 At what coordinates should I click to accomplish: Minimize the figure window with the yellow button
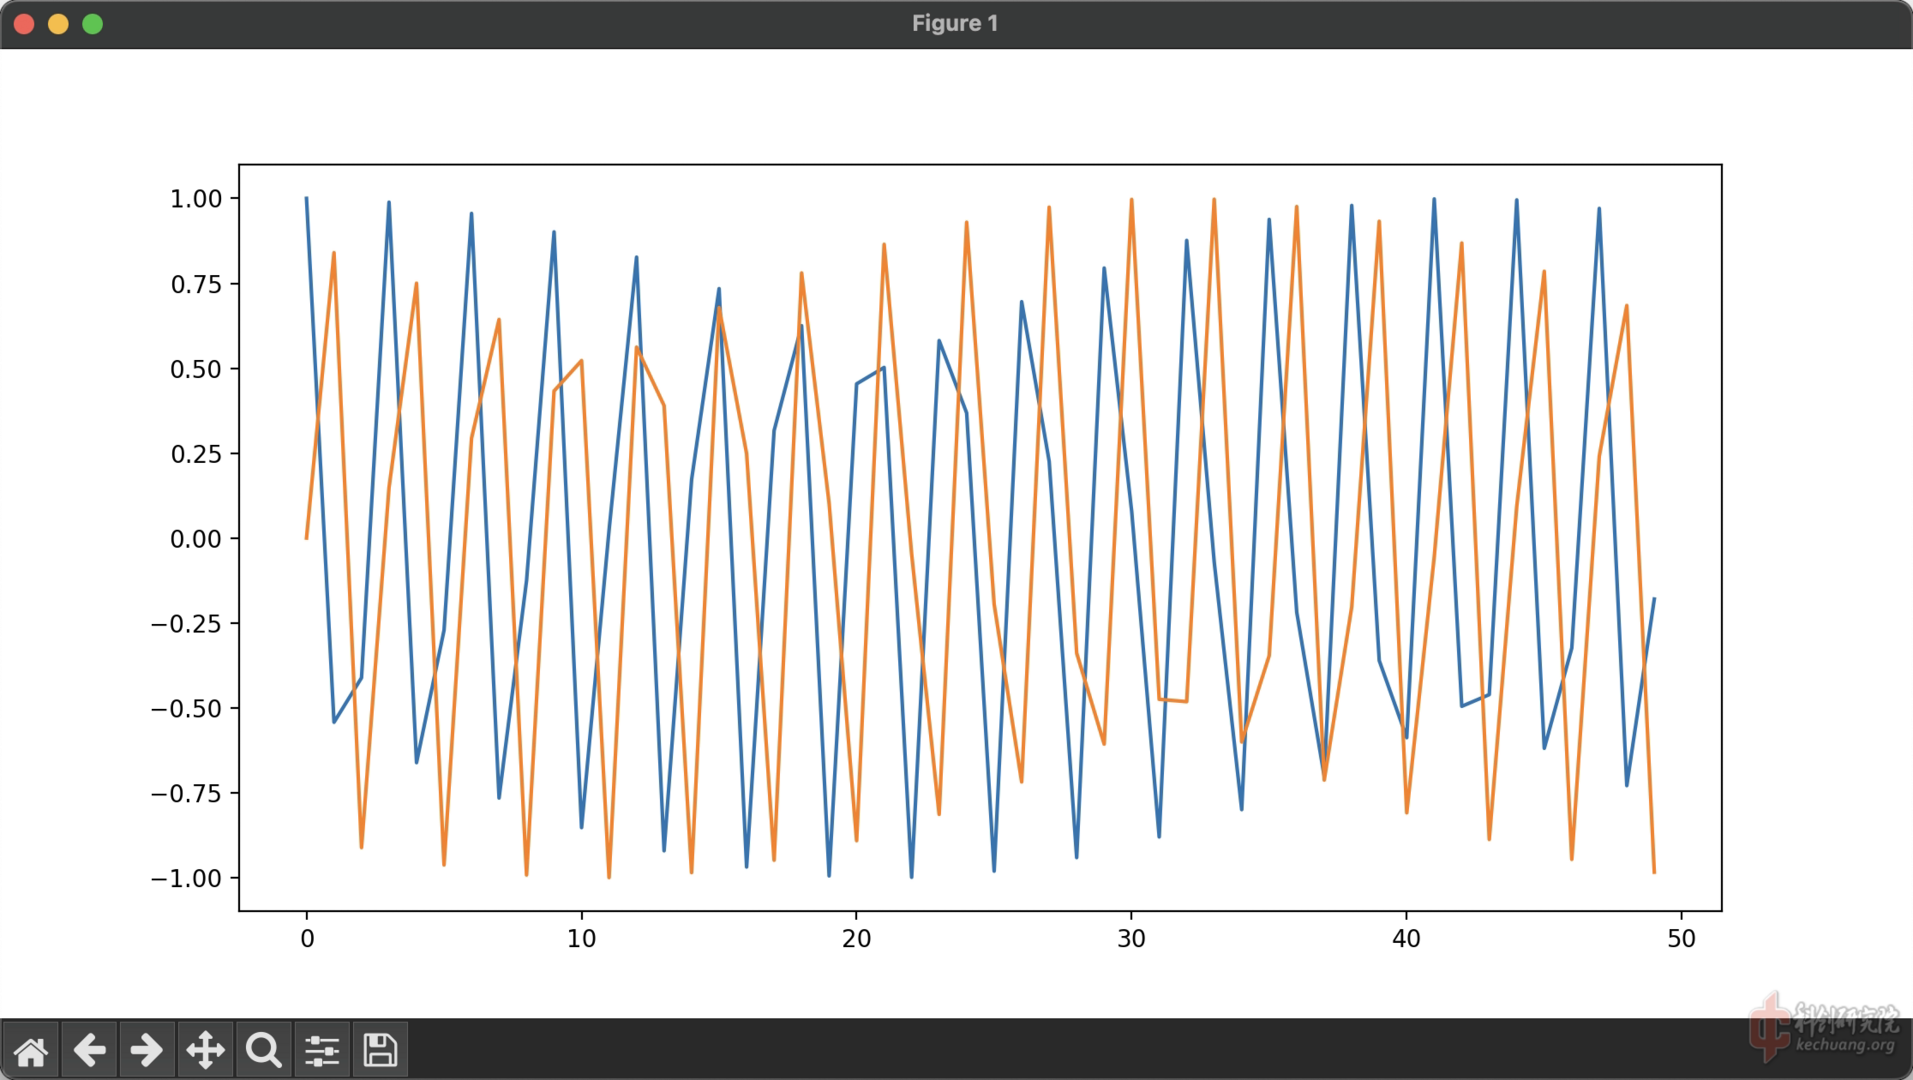pos(58,24)
